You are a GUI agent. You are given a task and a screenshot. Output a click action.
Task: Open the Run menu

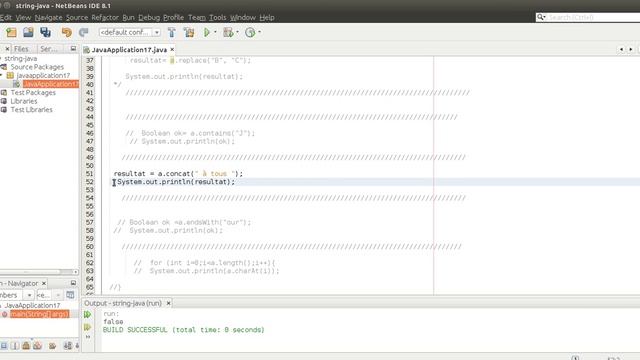coord(129,17)
